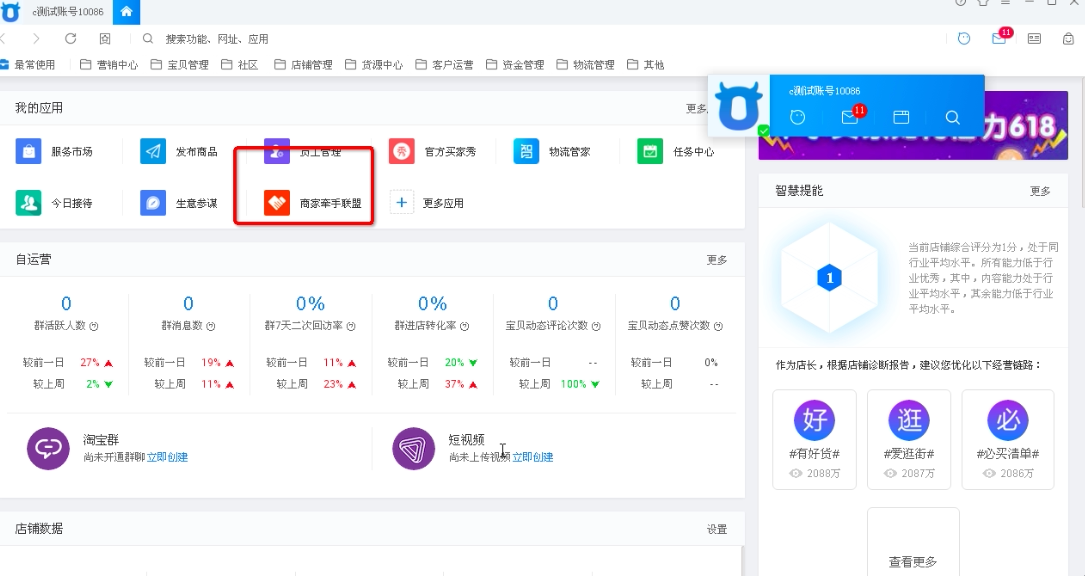Open the 其他 folder menu

[x=646, y=64]
